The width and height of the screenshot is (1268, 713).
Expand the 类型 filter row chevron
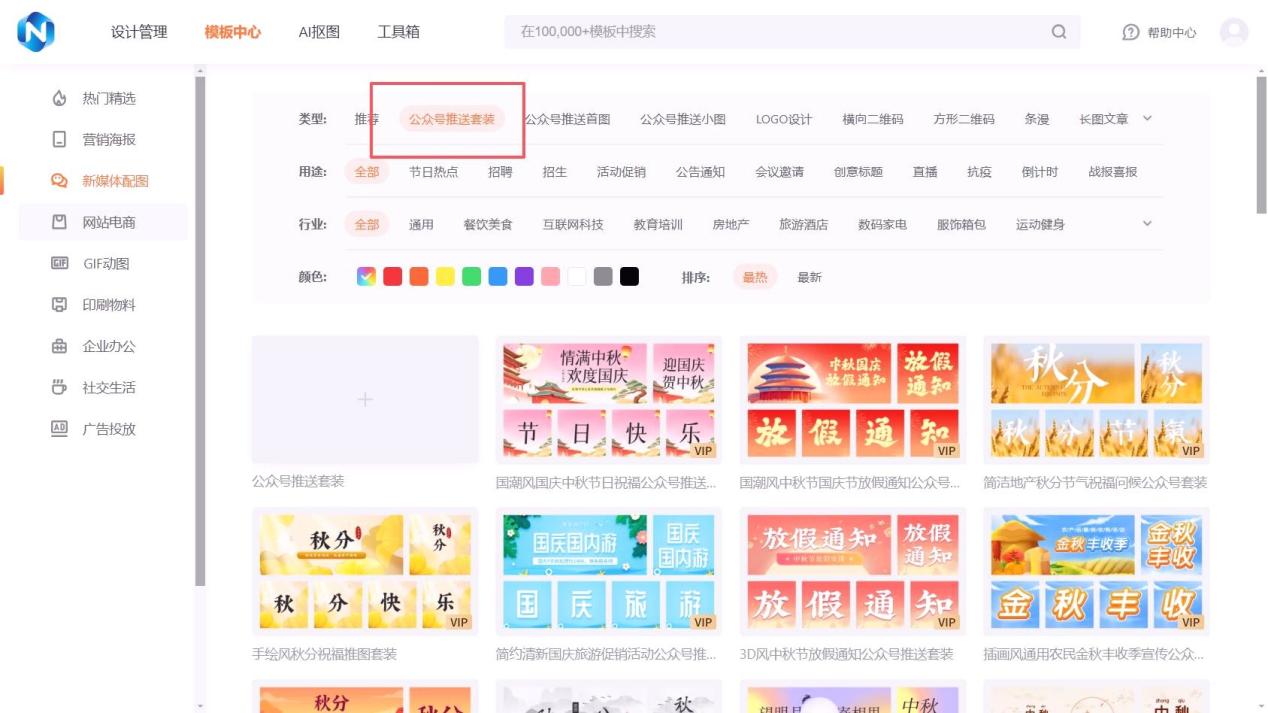point(1147,119)
